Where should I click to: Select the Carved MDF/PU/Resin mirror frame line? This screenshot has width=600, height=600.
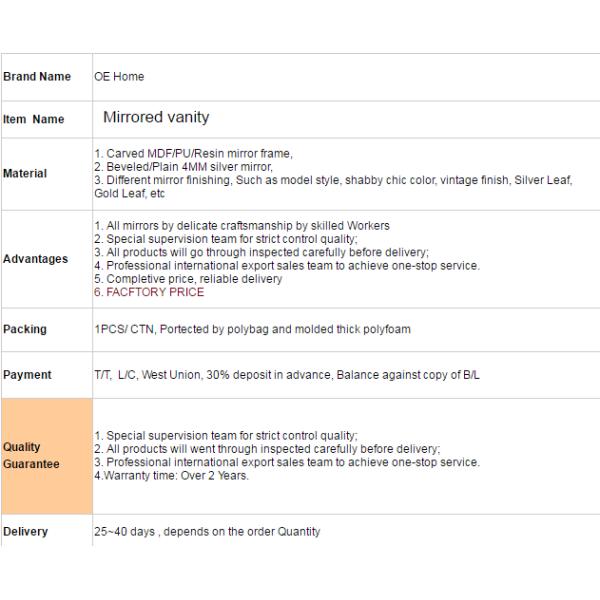(193, 153)
